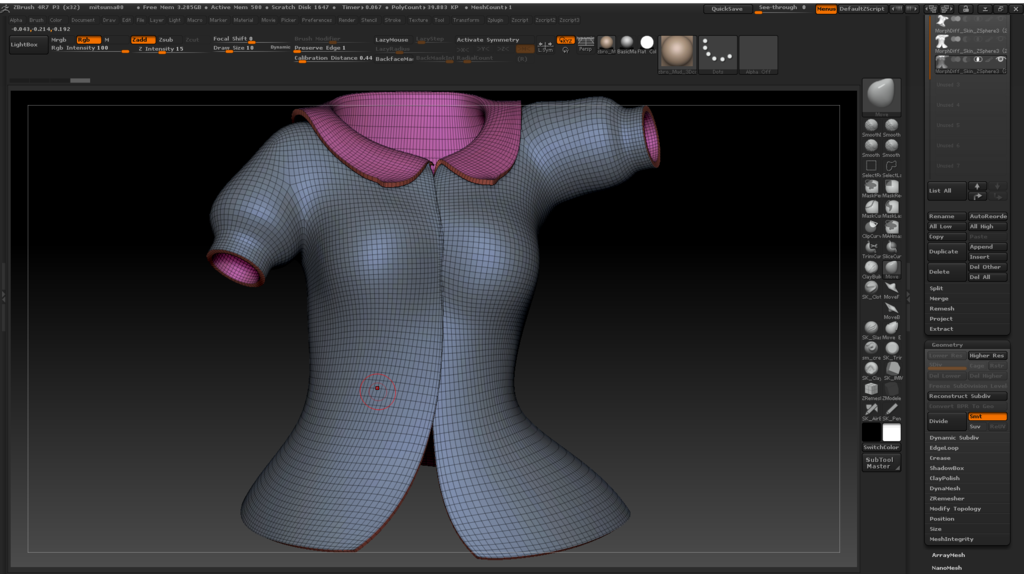Move the subtool up with arrow icon
Screen dimensions: 1024x574
tap(977, 187)
